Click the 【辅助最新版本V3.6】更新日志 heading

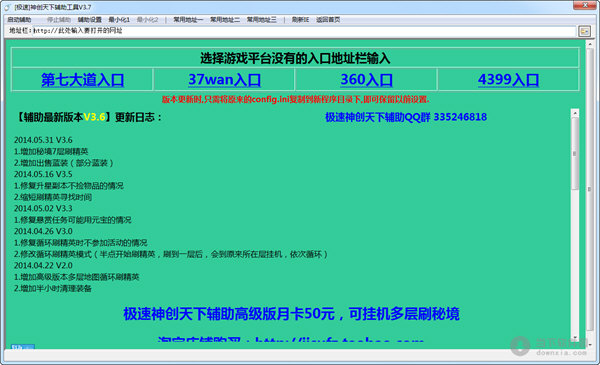tap(88, 117)
